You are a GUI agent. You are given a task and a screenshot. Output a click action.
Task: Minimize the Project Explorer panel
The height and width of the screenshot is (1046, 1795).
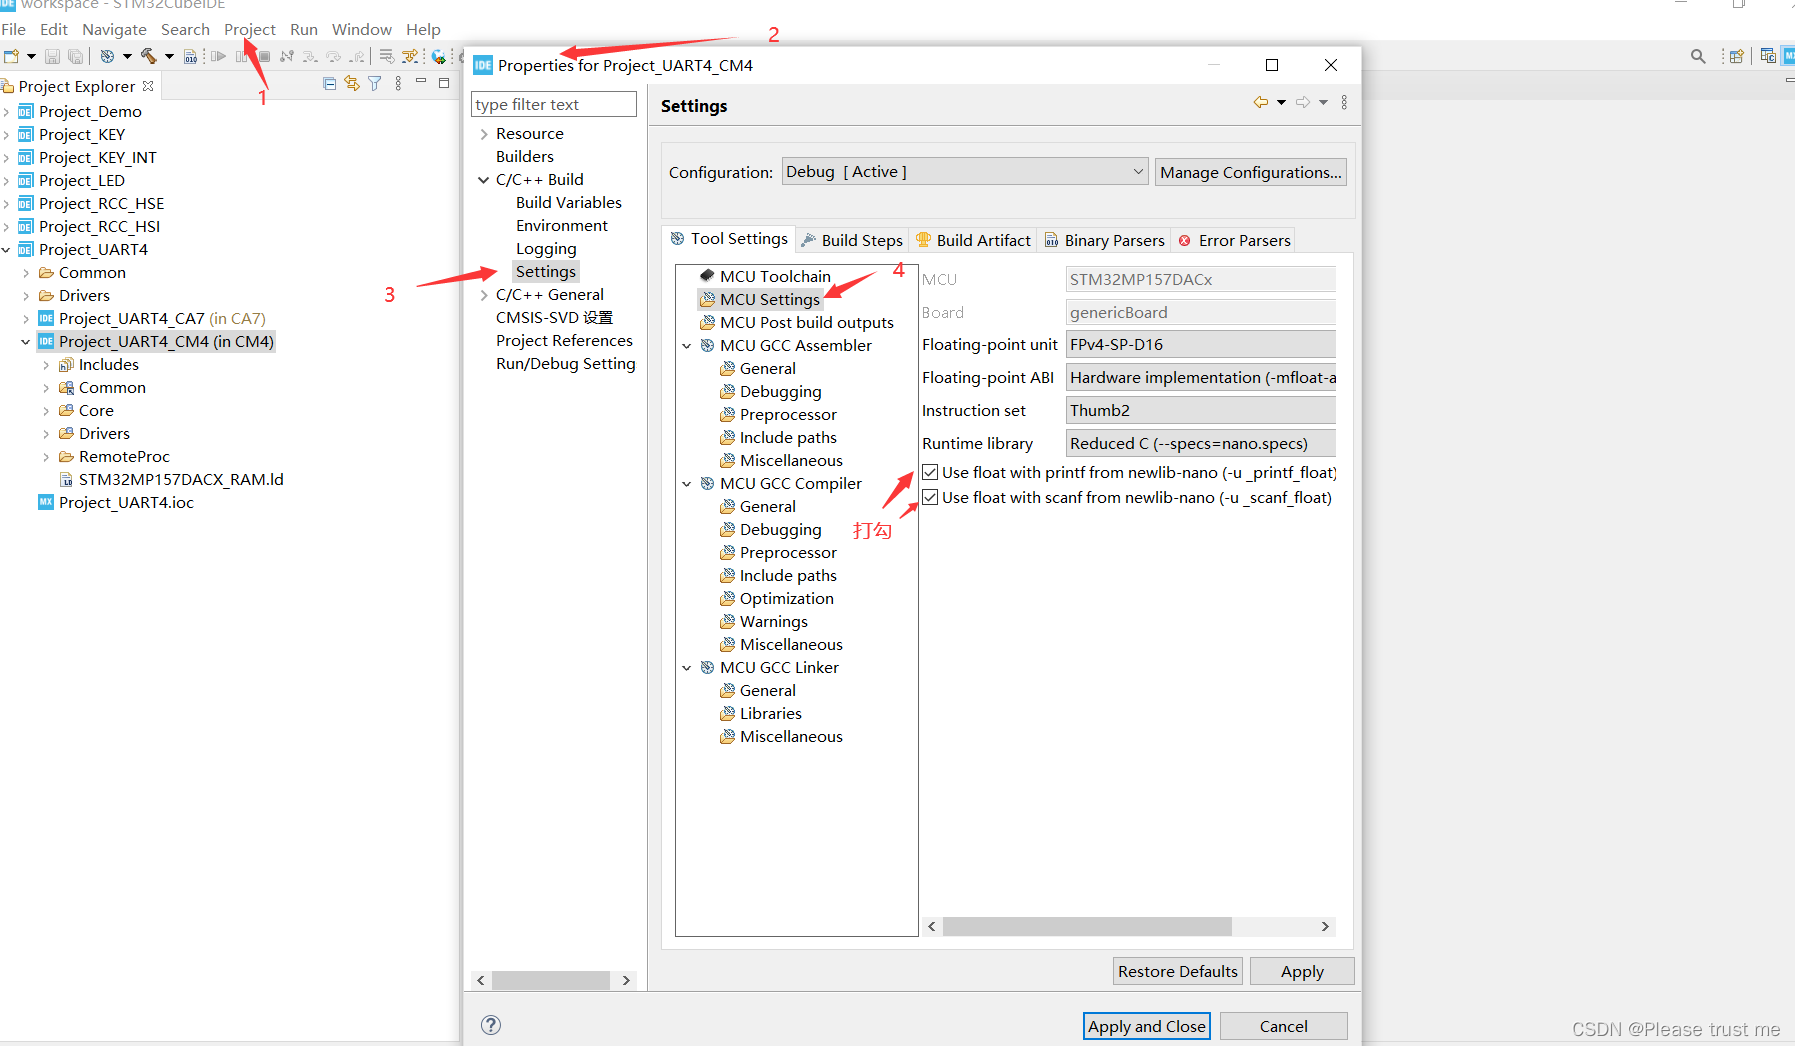(421, 80)
